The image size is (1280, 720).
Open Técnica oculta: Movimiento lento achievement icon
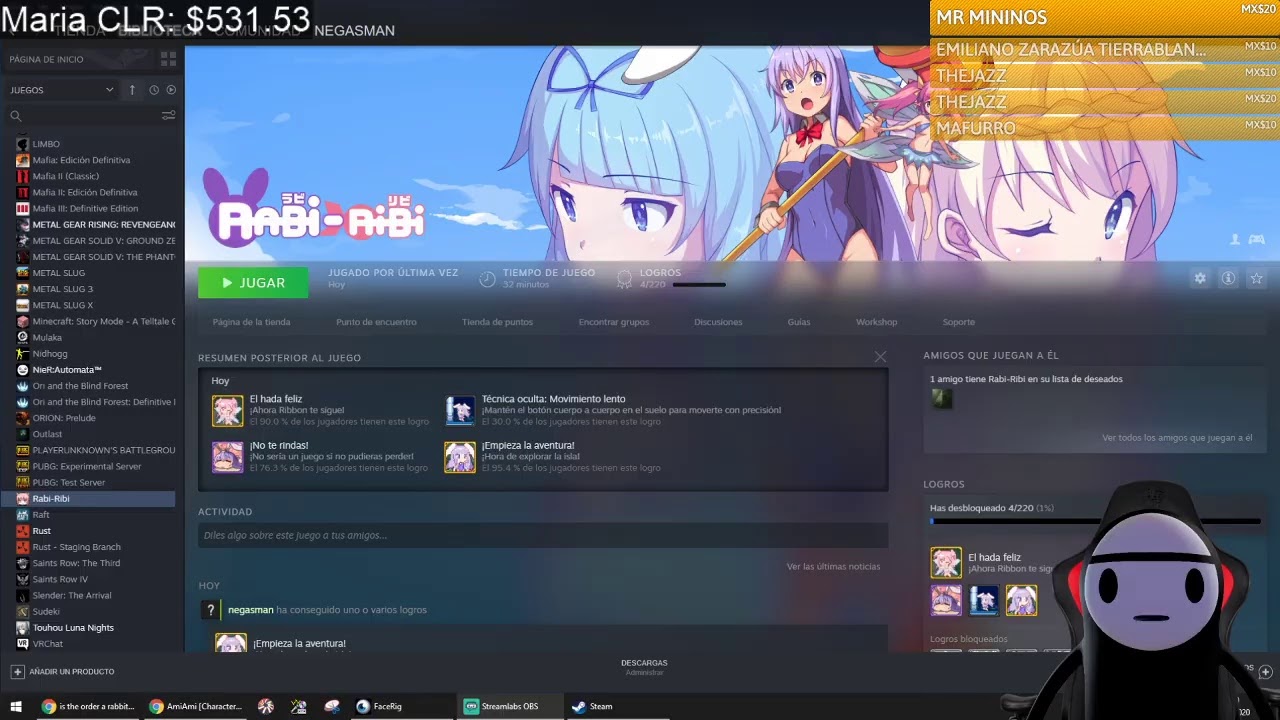pyautogui.click(x=460, y=411)
